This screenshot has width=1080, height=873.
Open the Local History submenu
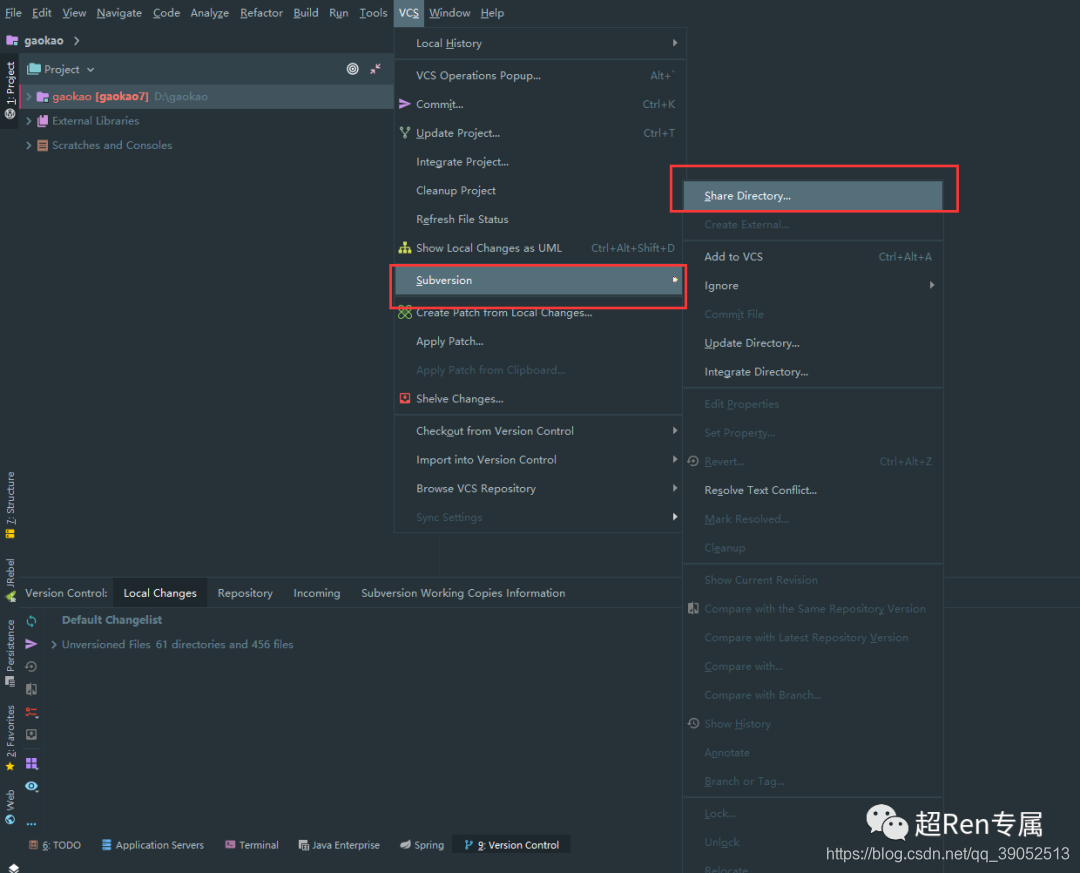[x=539, y=43]
